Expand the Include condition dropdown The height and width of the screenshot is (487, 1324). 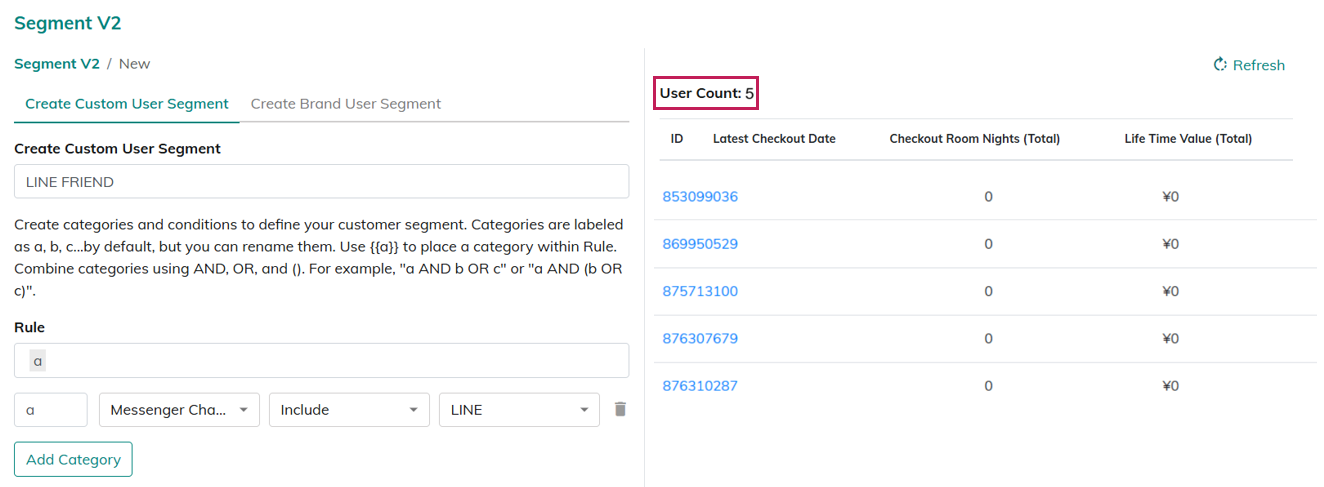(x=349, y=410)
